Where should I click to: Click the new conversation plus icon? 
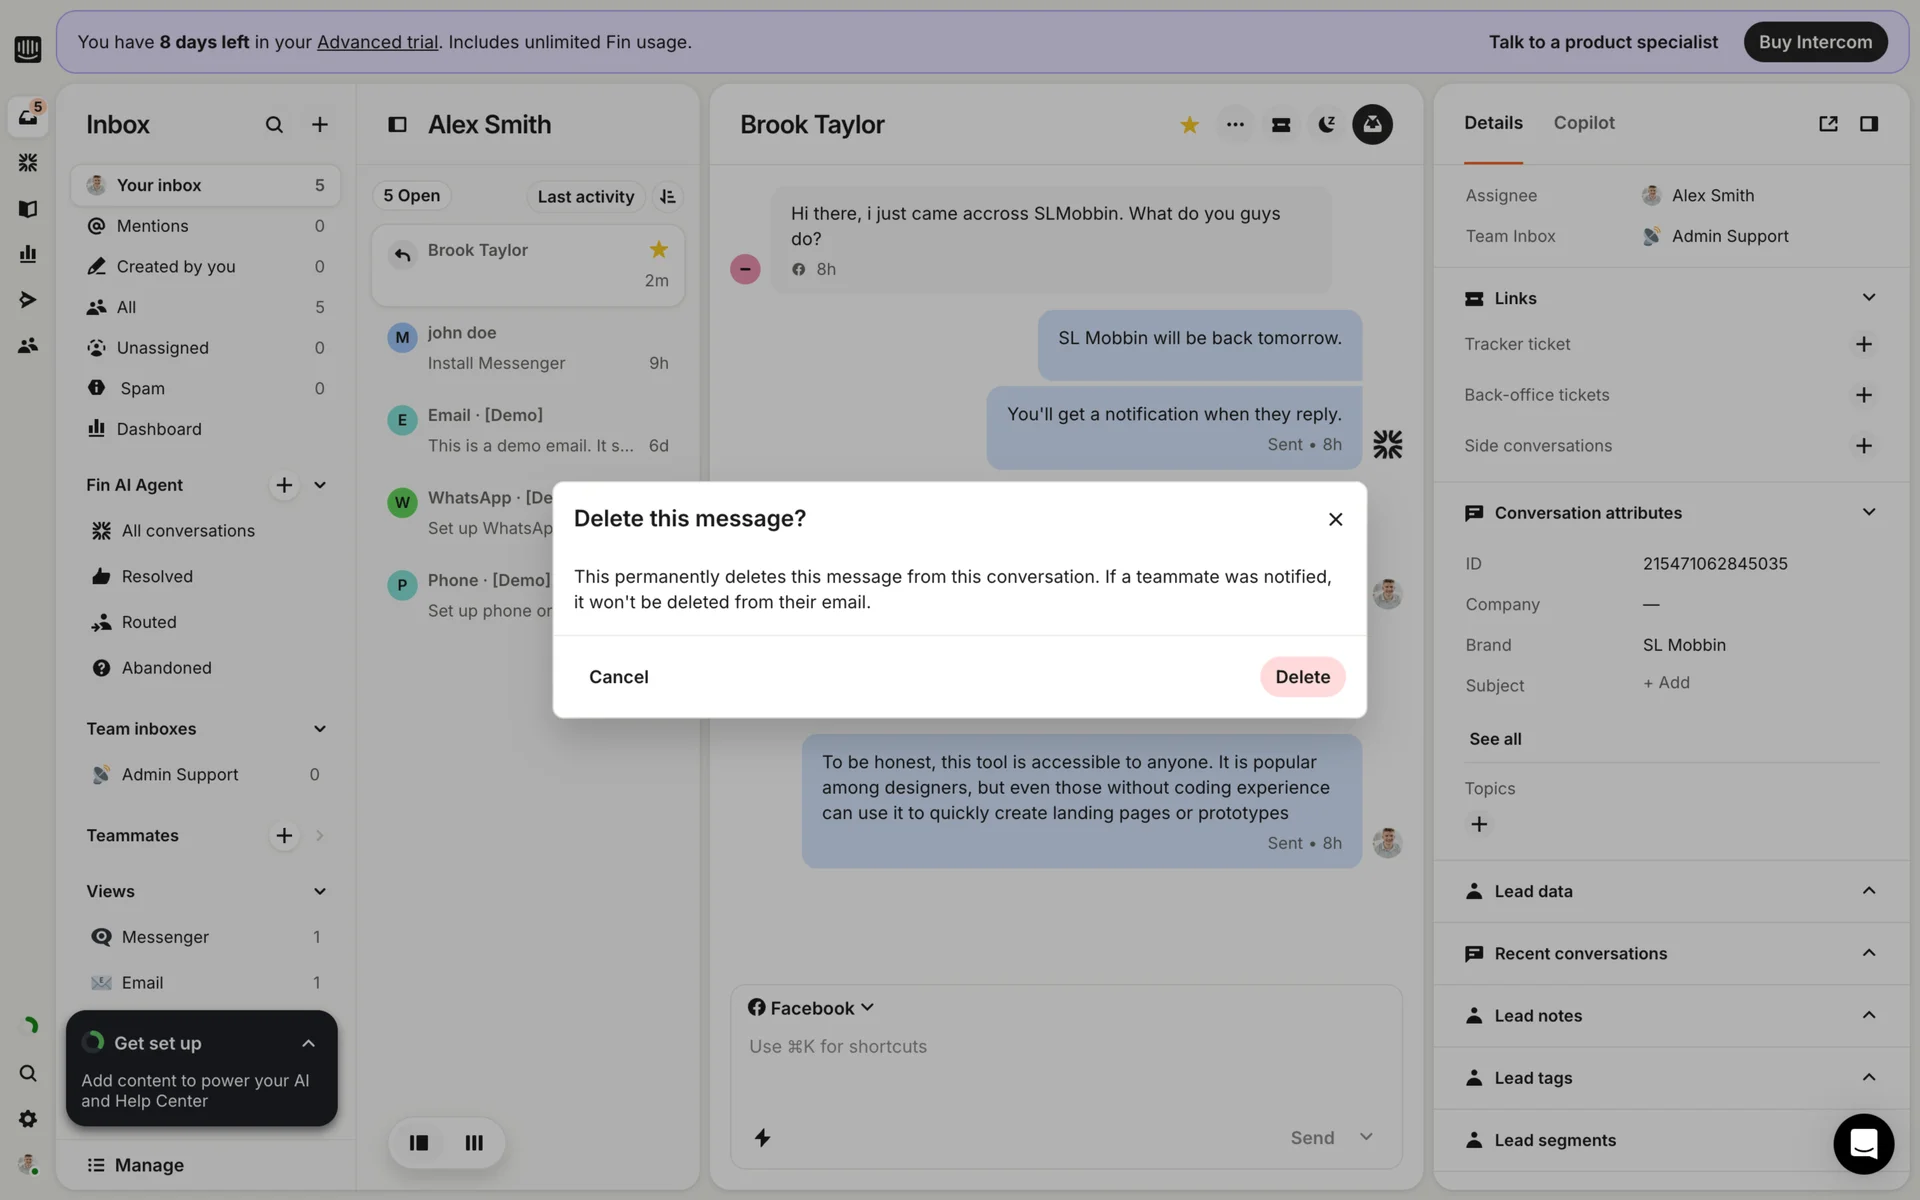click(x=320, y=125)
